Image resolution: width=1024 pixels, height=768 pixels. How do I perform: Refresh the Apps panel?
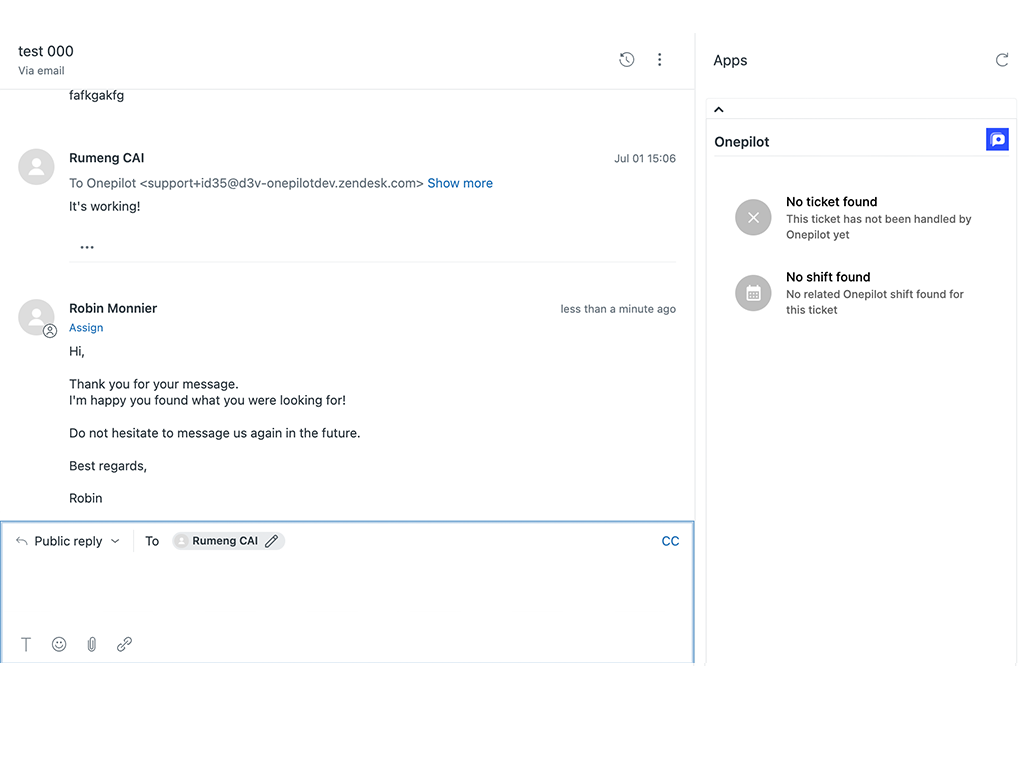point(1002,60)
